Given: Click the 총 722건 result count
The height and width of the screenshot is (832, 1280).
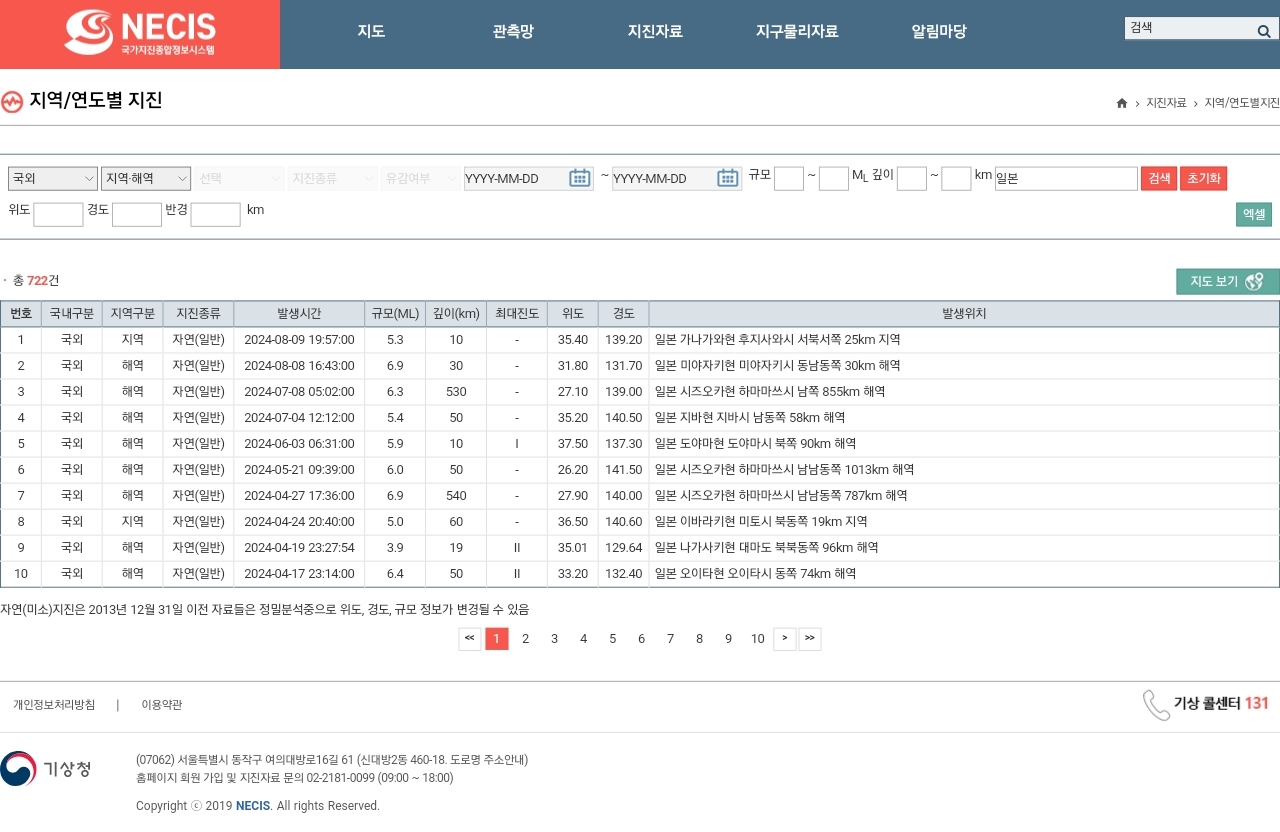Looking at the screenshot, I should (36, 281).
